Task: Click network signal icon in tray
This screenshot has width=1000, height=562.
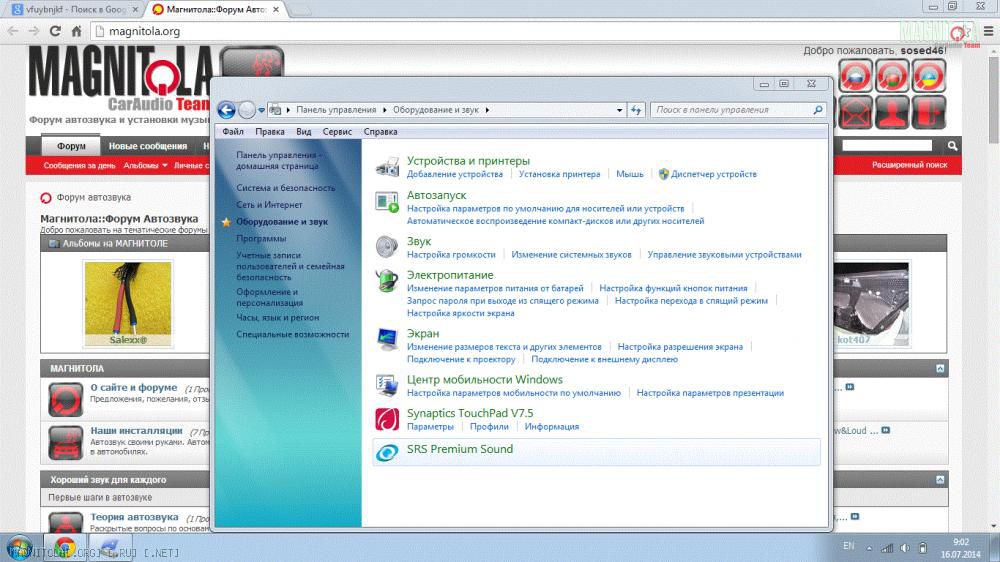Action: coord(886,547)
